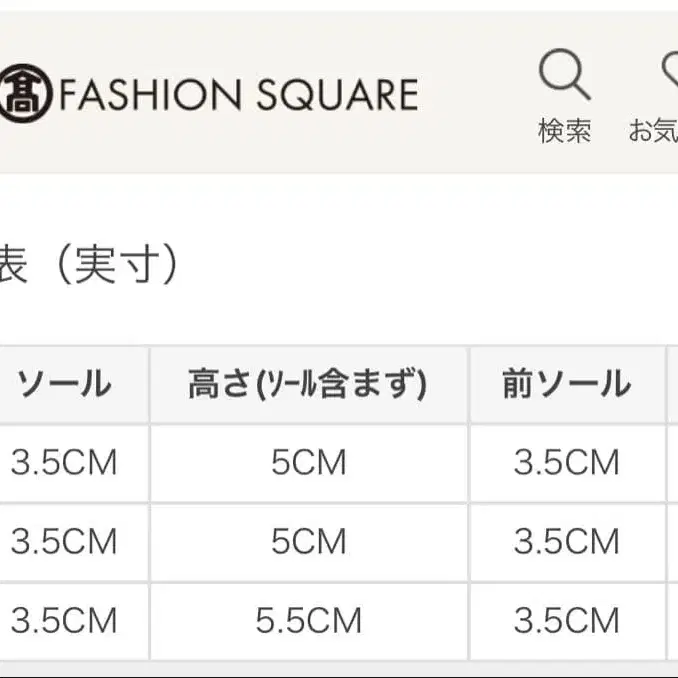The image size is (678, 678).
Task: Select the ソール column header
Action: click(64, 385)
